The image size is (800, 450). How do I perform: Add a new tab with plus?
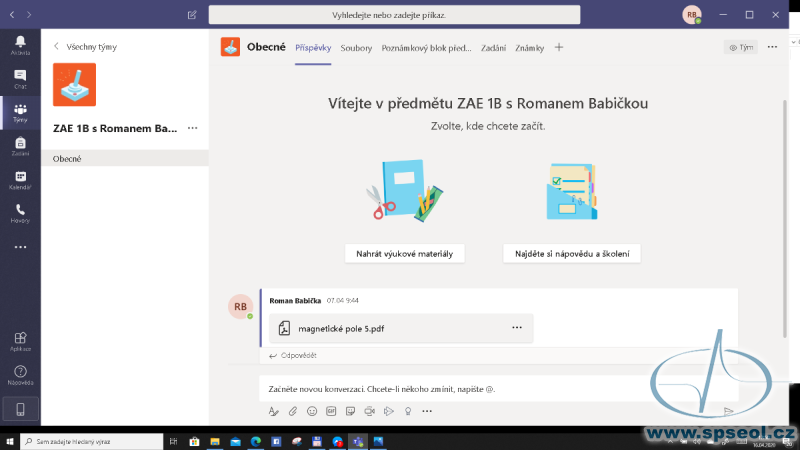[x=559, y=47]
